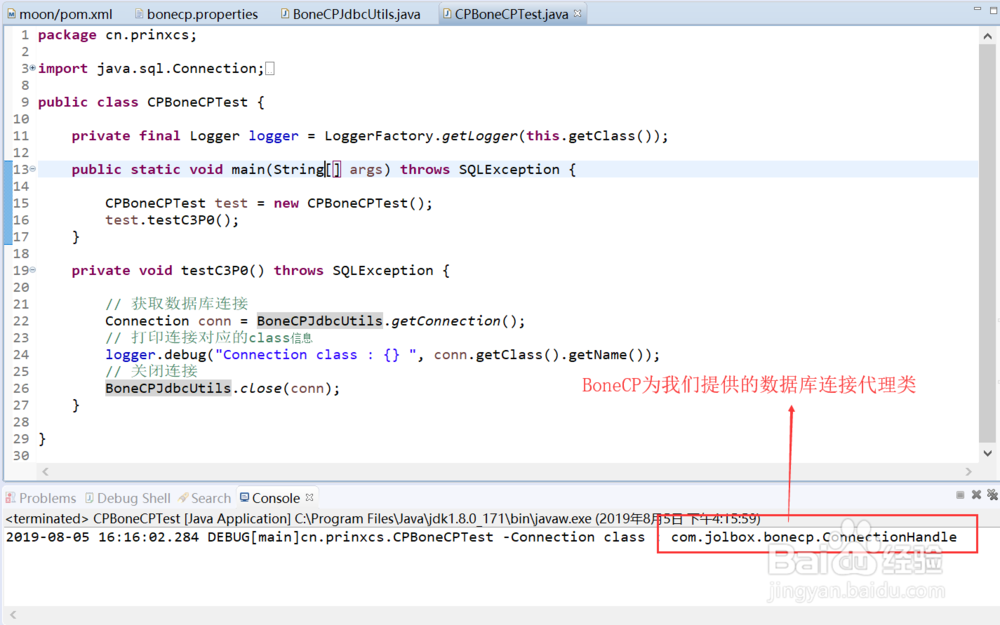
Task: Click the editor horizontal scroll left arrow
Action: click(45, 472)
